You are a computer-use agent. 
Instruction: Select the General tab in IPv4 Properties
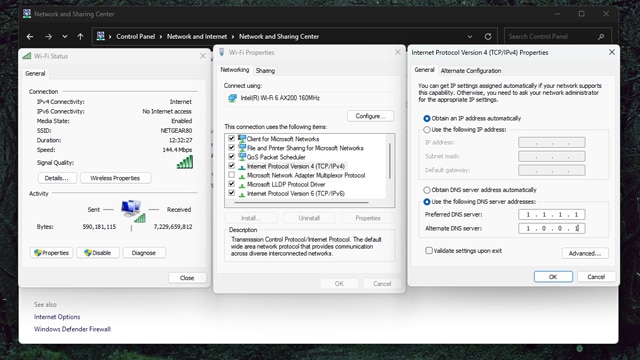[x=424, y=70]
